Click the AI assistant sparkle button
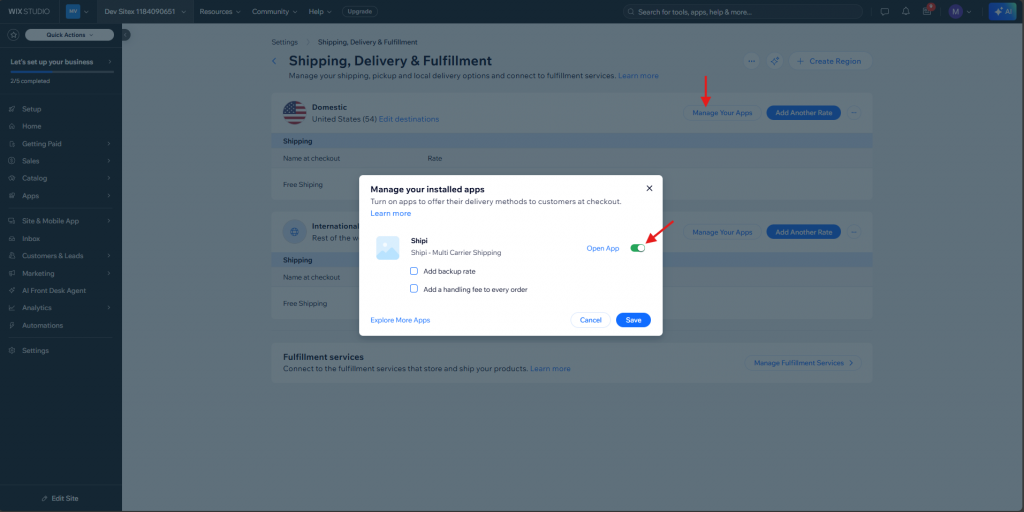Viewport: 1024px width, 512px height. 1001,12
